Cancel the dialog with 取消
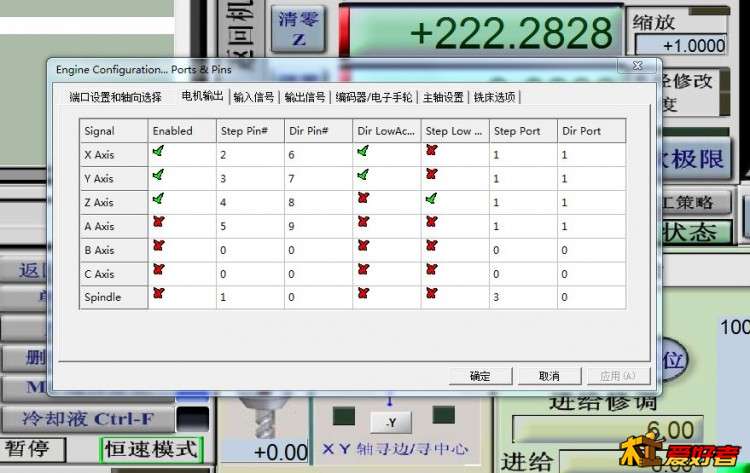The width and height of the screenshot is (750, 473). tap(550, 376)
